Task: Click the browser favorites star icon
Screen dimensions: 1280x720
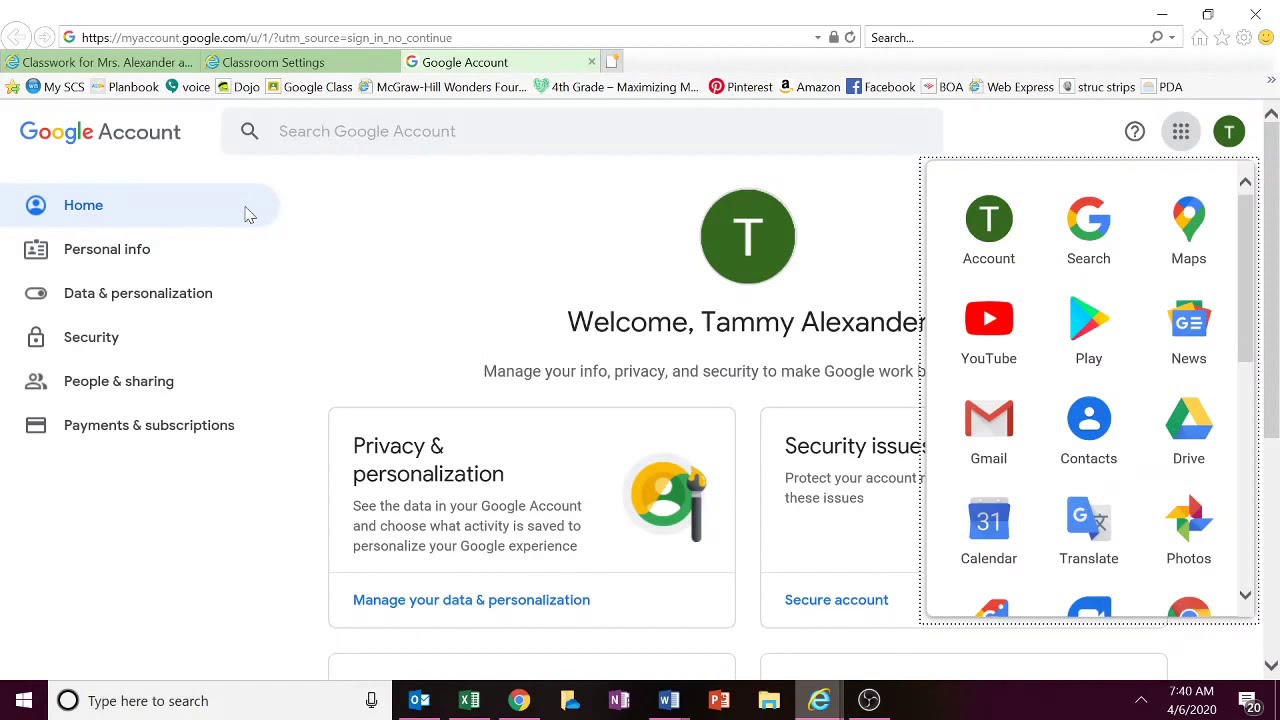Action: [x=1222, y=38]
